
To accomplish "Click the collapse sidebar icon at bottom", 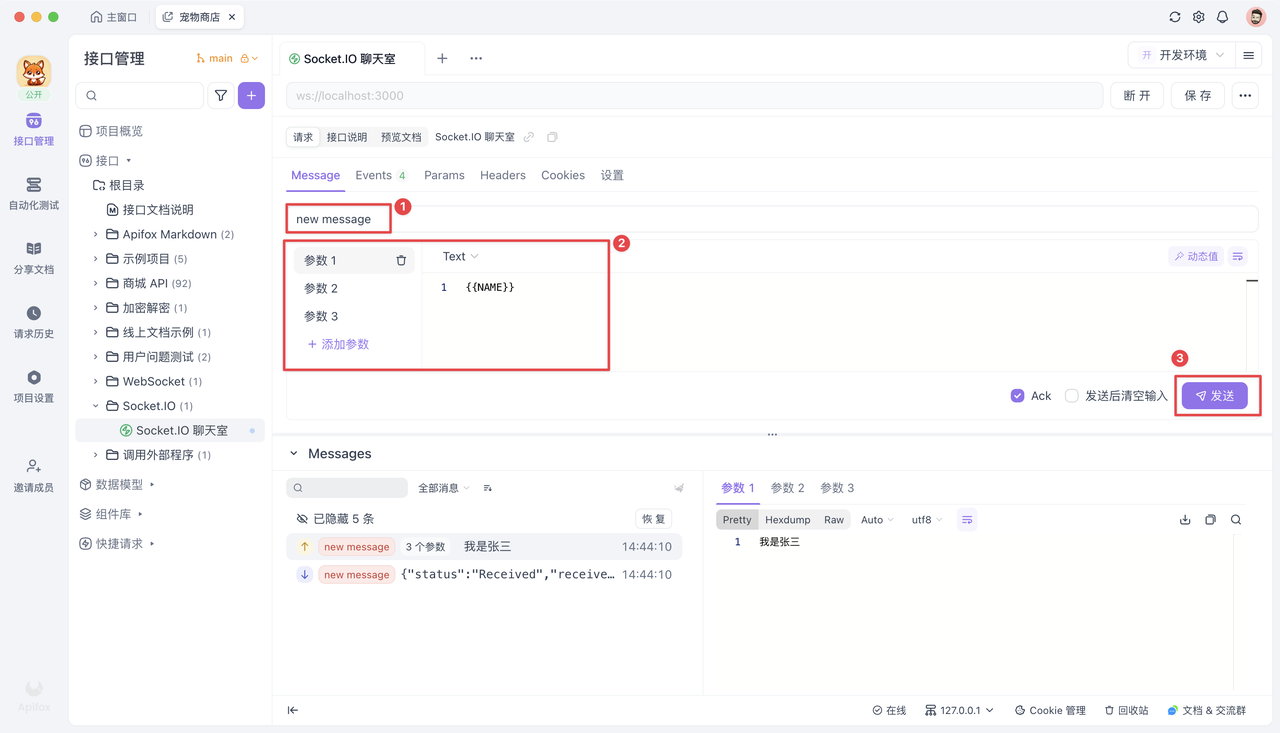I will [293, 710].
